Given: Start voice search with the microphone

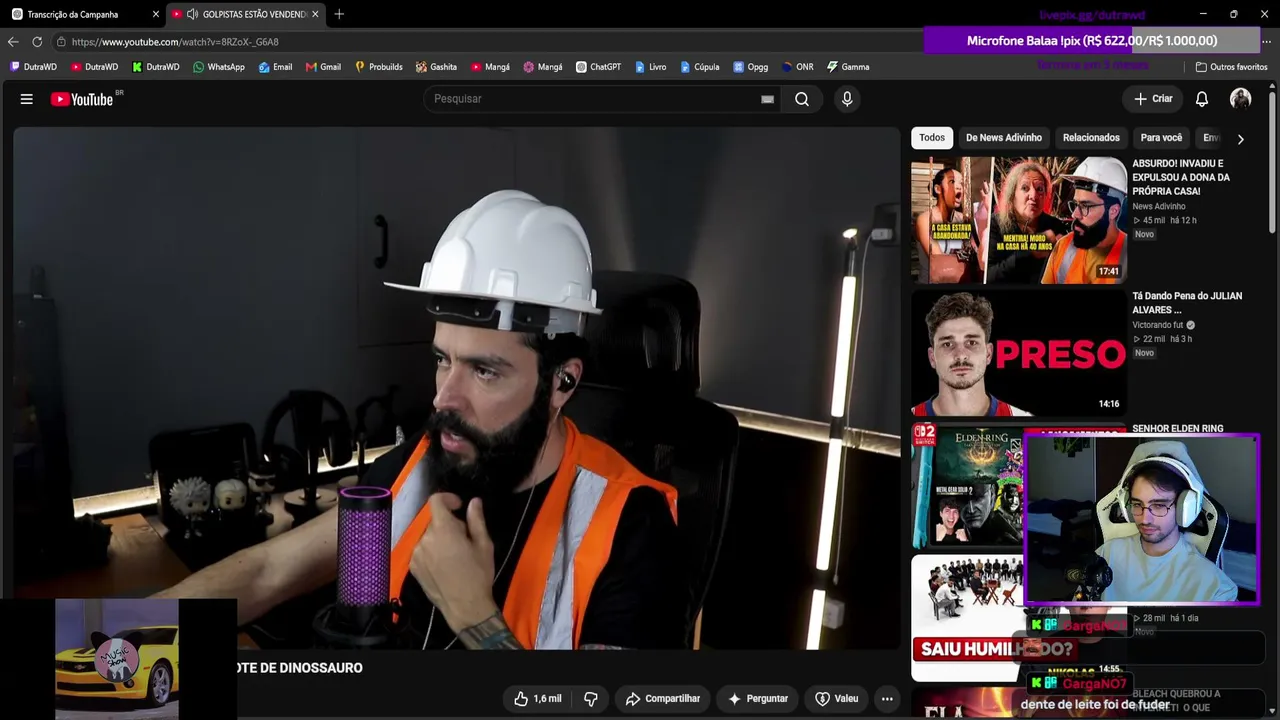Looking at the screenshot, I should click(x=847, y=99).
